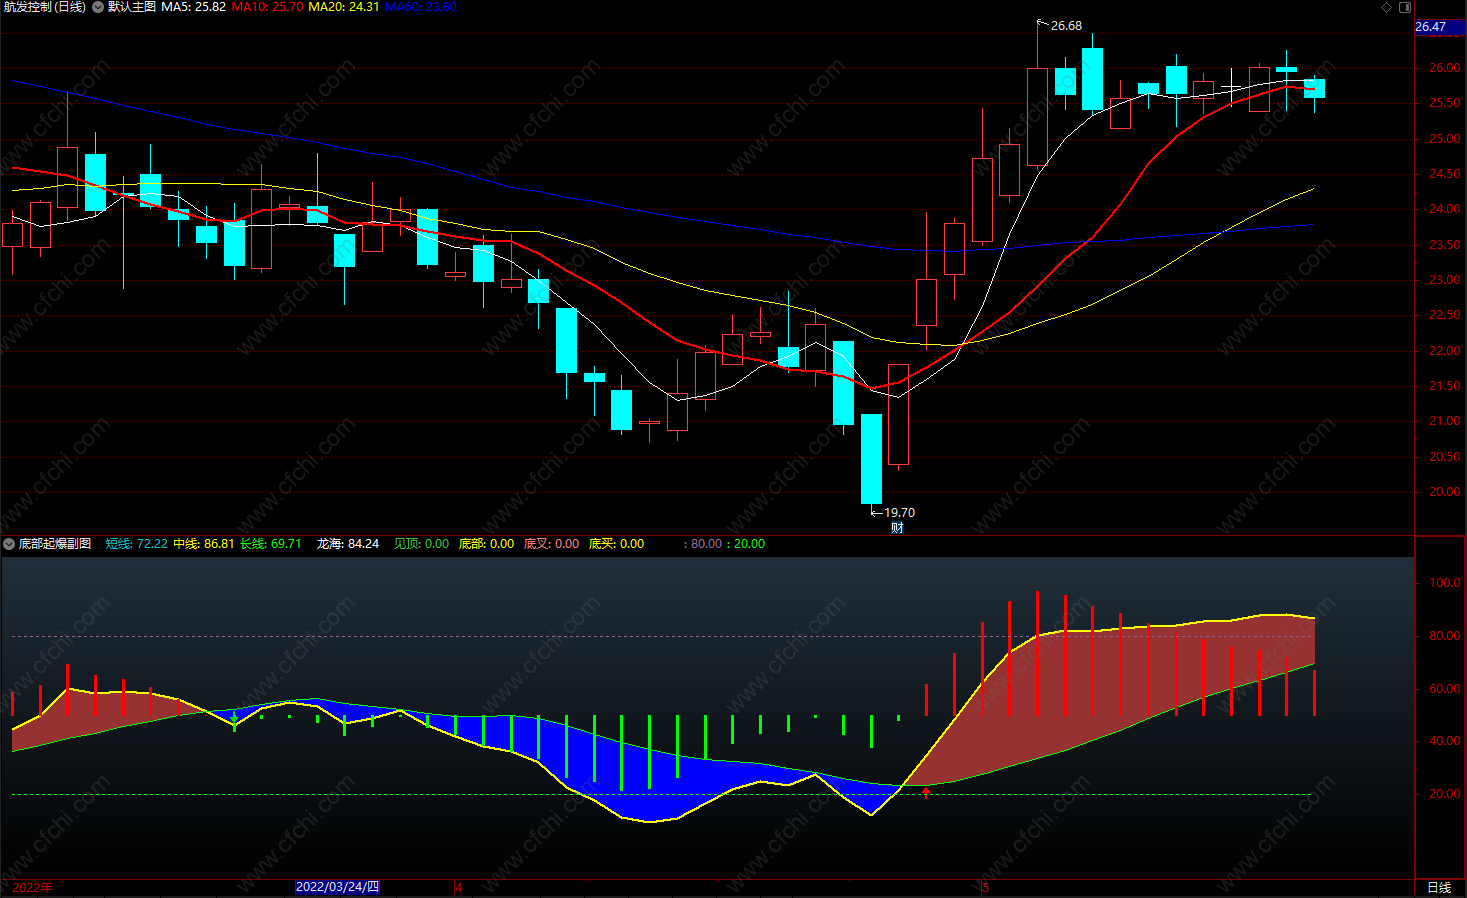
Task: Click the 短线: 72.22 value
Action: tap(137, 544)
